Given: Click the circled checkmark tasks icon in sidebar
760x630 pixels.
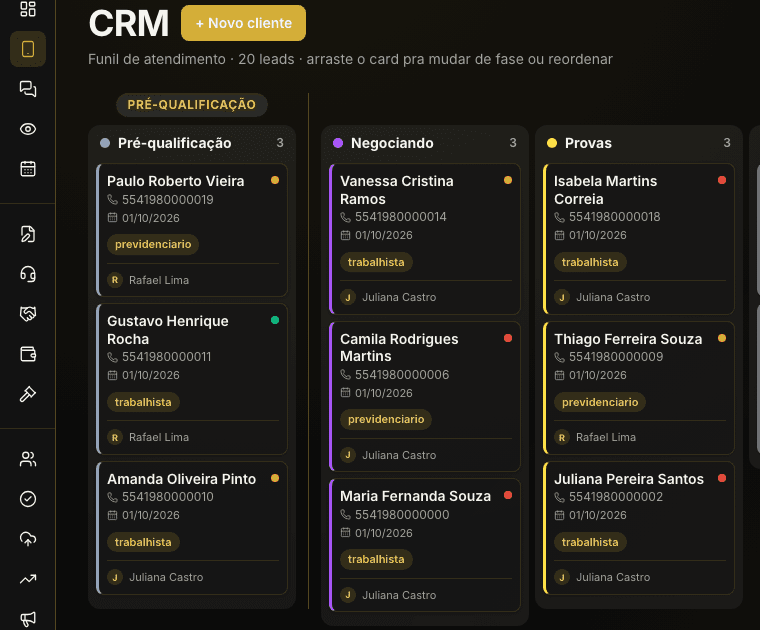Looking at the screenshot, I should [28, 499].
